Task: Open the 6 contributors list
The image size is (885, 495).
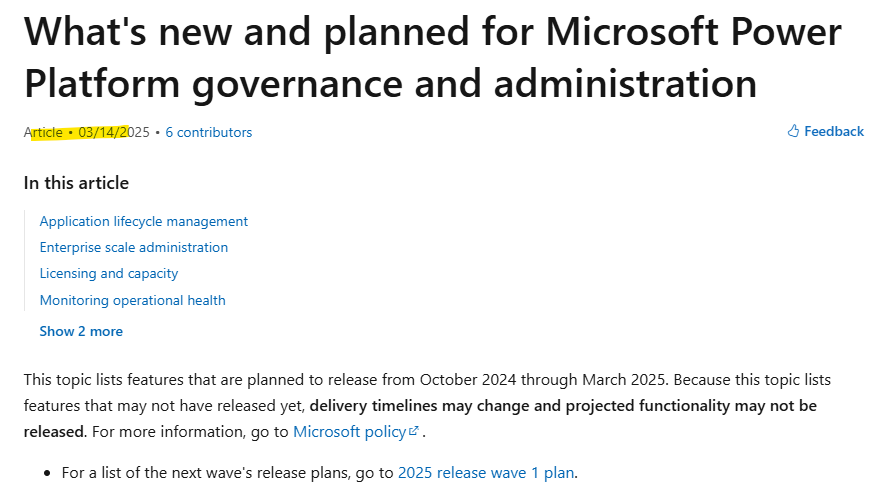Action: pyautogui.click(x=209, y=133)
